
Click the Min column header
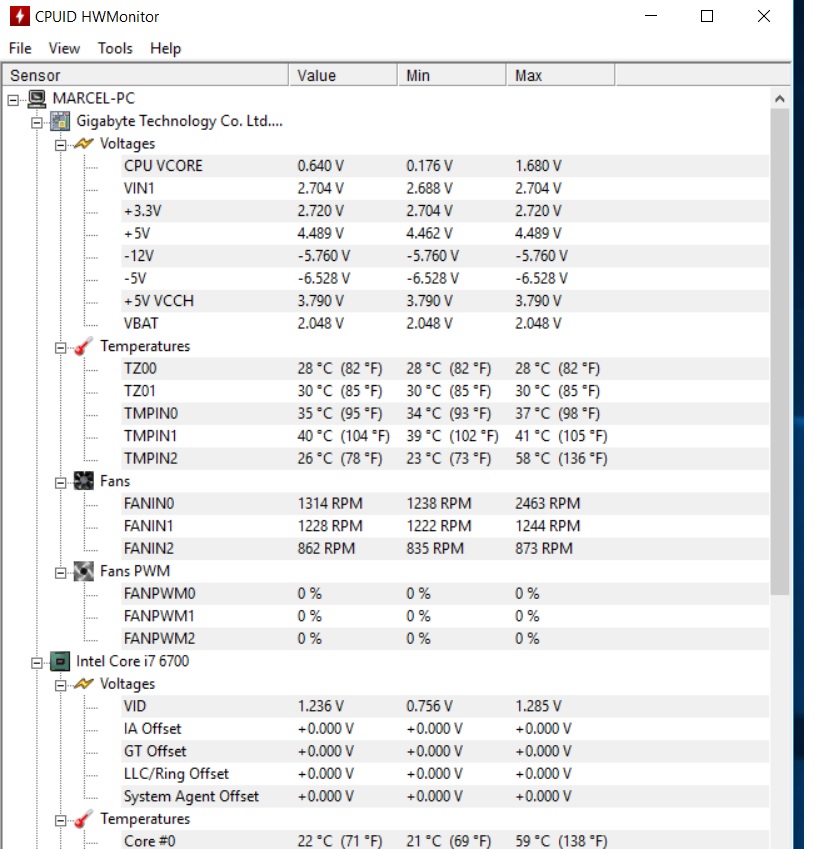coord(452,75)
